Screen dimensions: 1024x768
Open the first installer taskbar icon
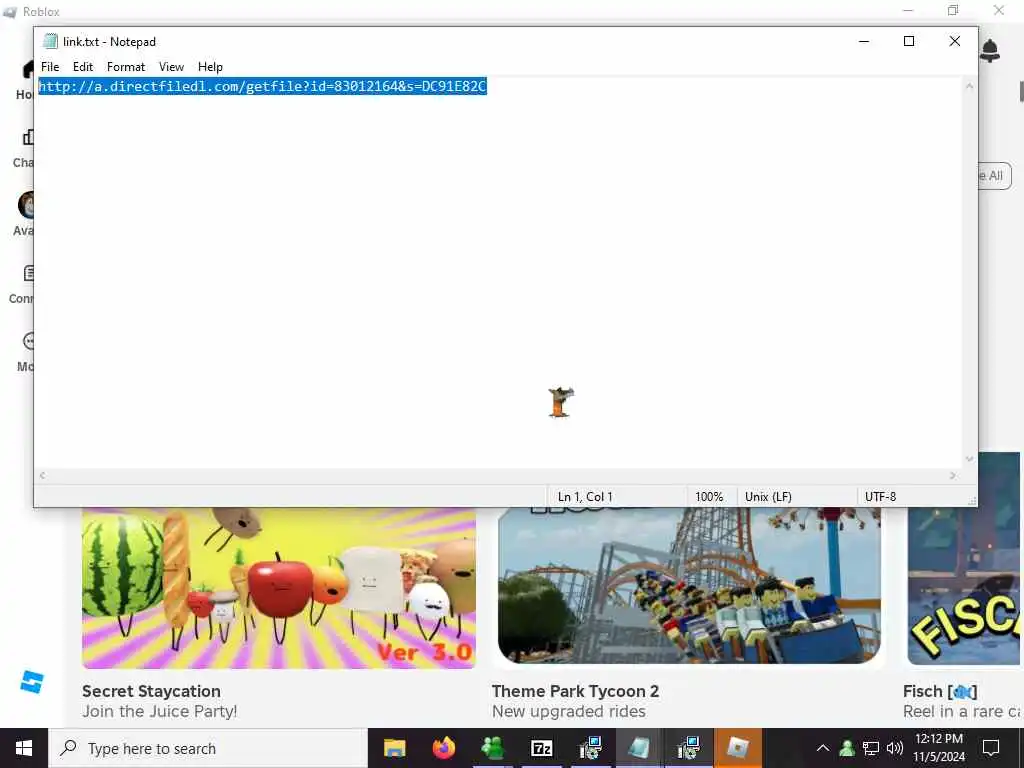click(x=590, y=748)
